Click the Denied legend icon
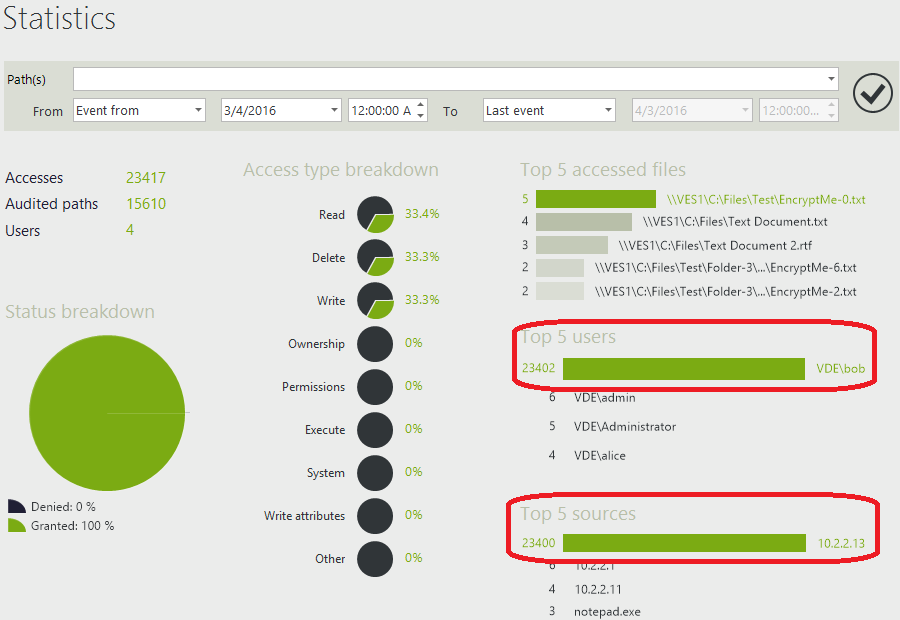 (x=17, y=506)
